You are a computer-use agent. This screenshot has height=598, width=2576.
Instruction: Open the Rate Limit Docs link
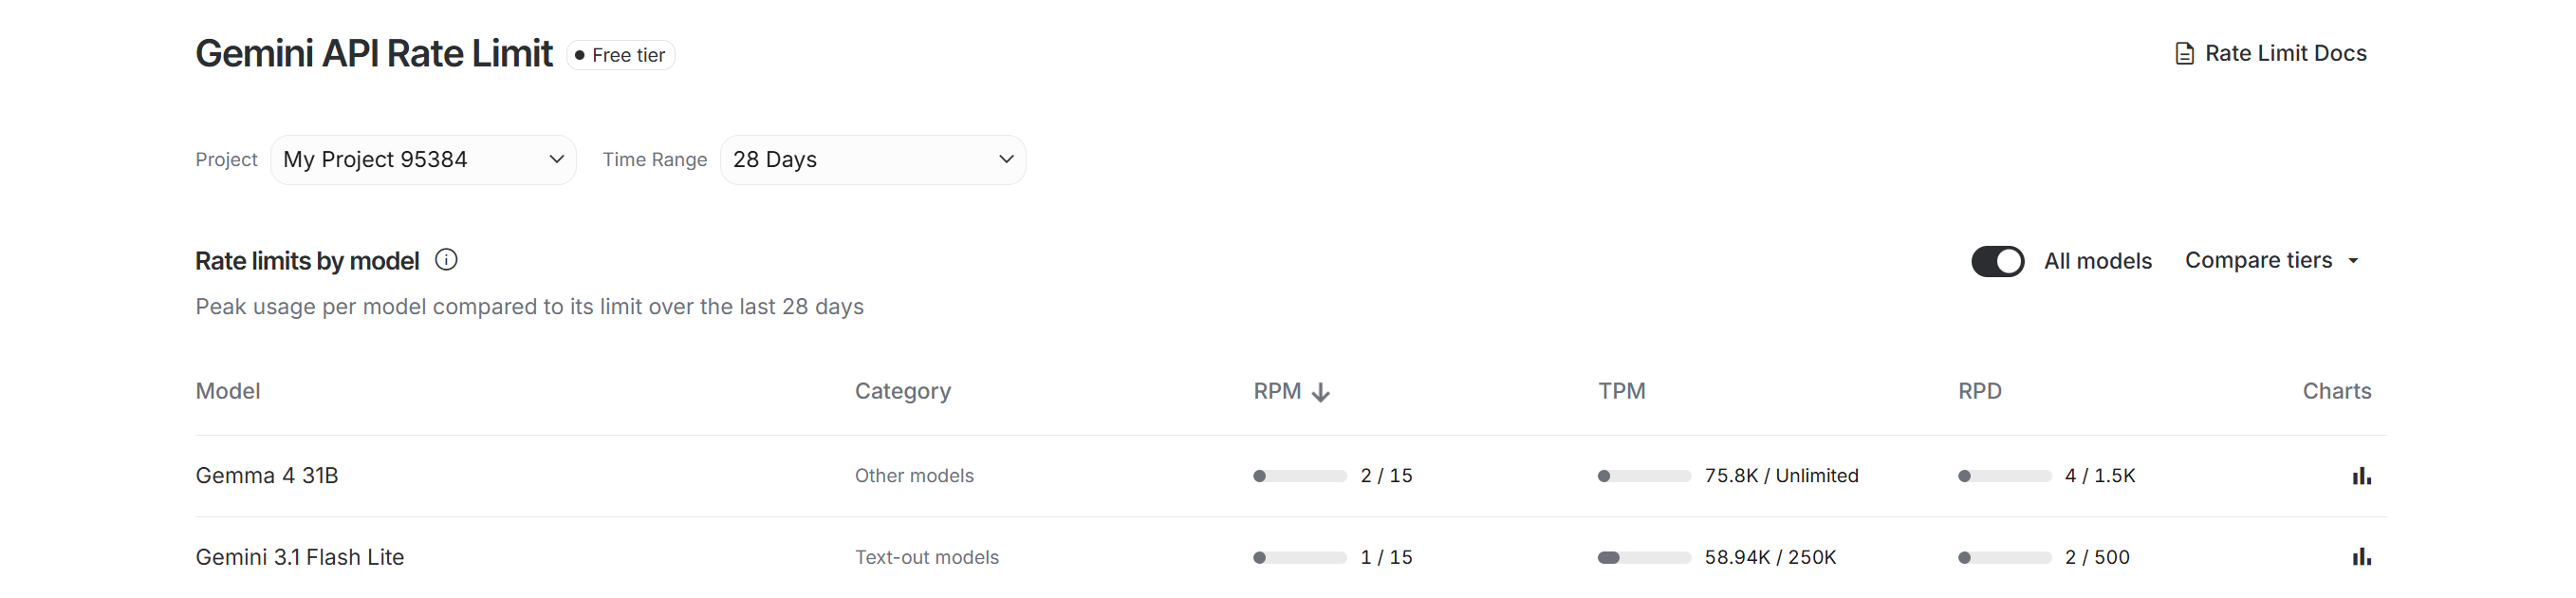2285,54
